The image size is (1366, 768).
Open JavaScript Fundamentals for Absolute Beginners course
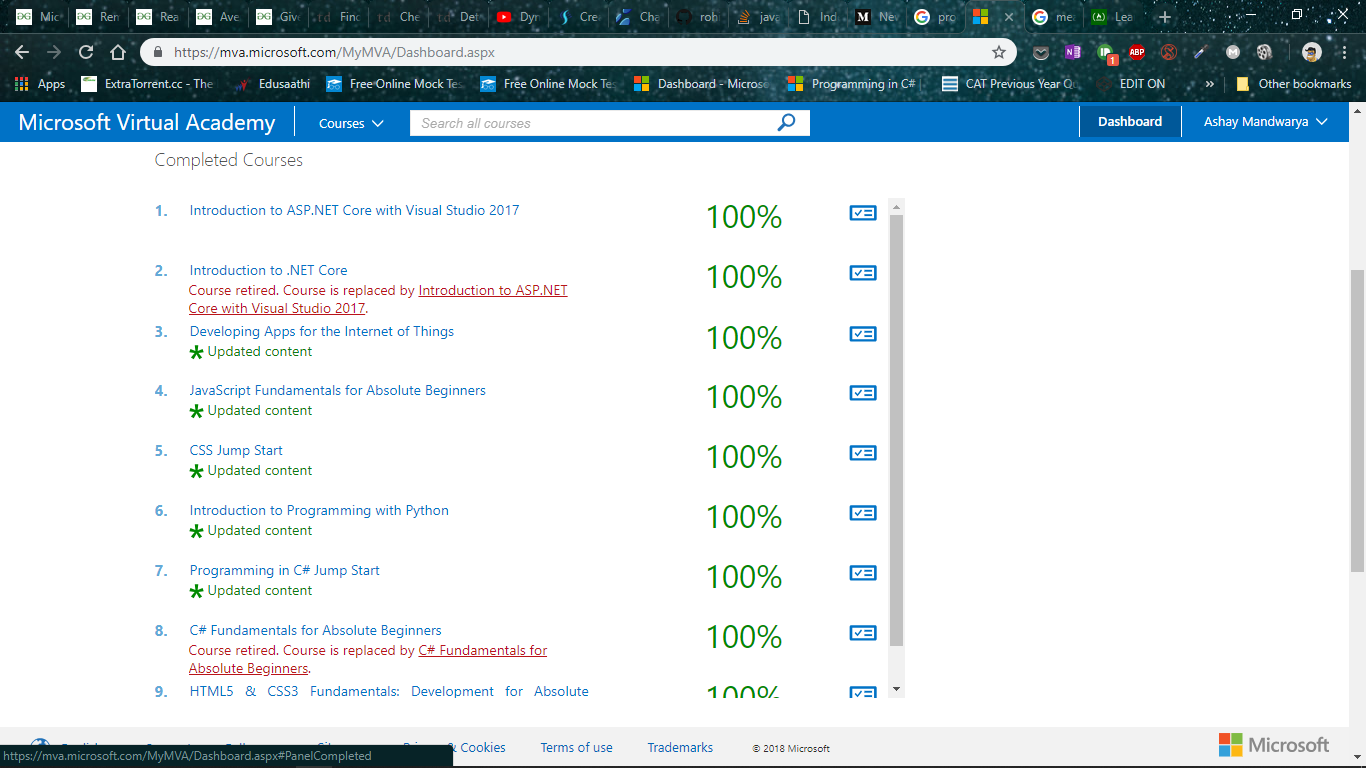[x=338, y=390]
